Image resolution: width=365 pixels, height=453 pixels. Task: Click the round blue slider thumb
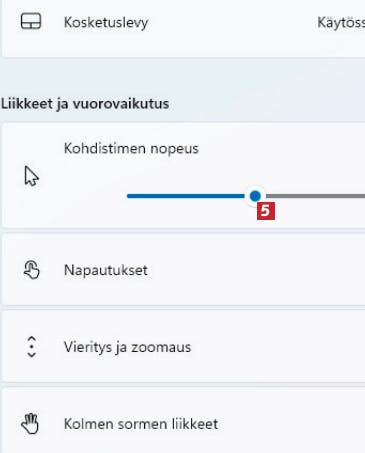click(x=255, y=196)
